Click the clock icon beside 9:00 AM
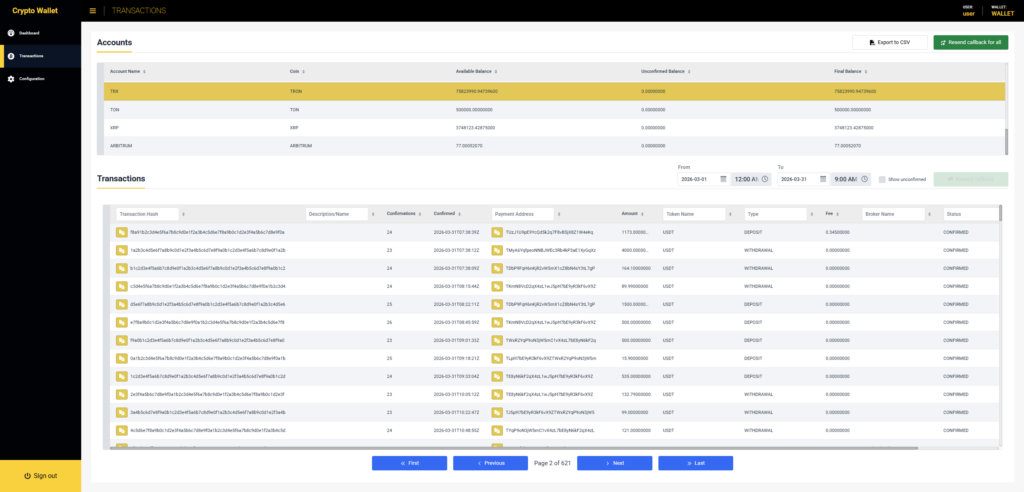 coord(864,179)
